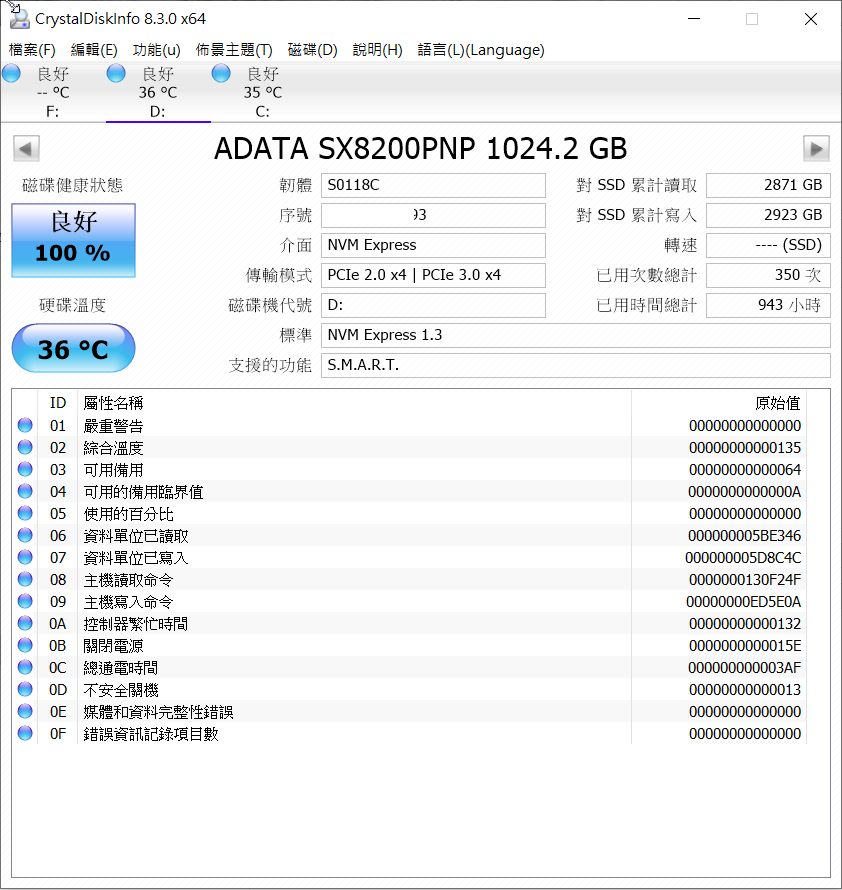Click the ID column header
Viewport: 842px width, 890px height.
(58, 403)
